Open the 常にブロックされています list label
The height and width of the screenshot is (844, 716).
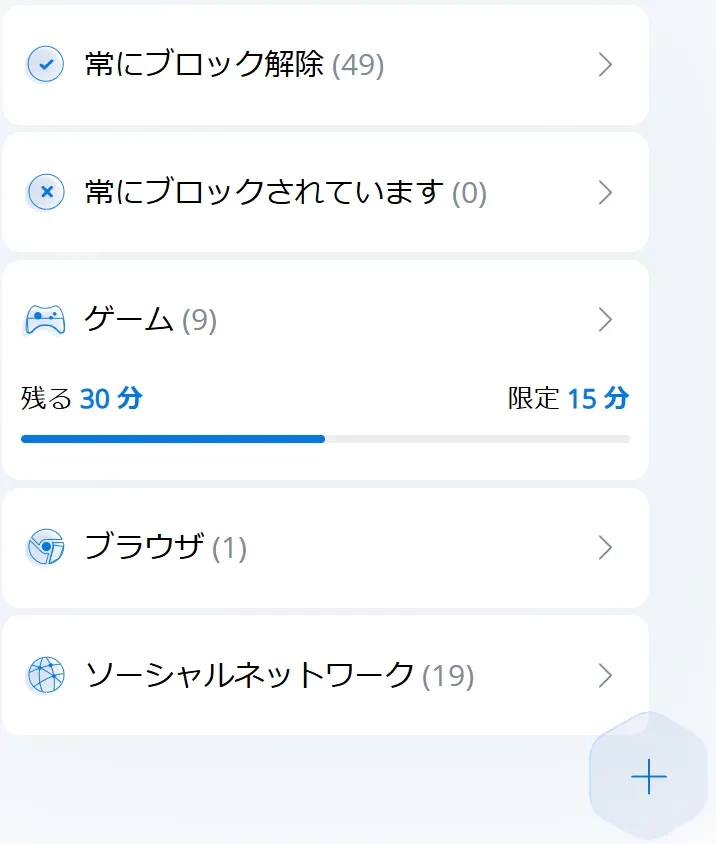coord(264,192)
